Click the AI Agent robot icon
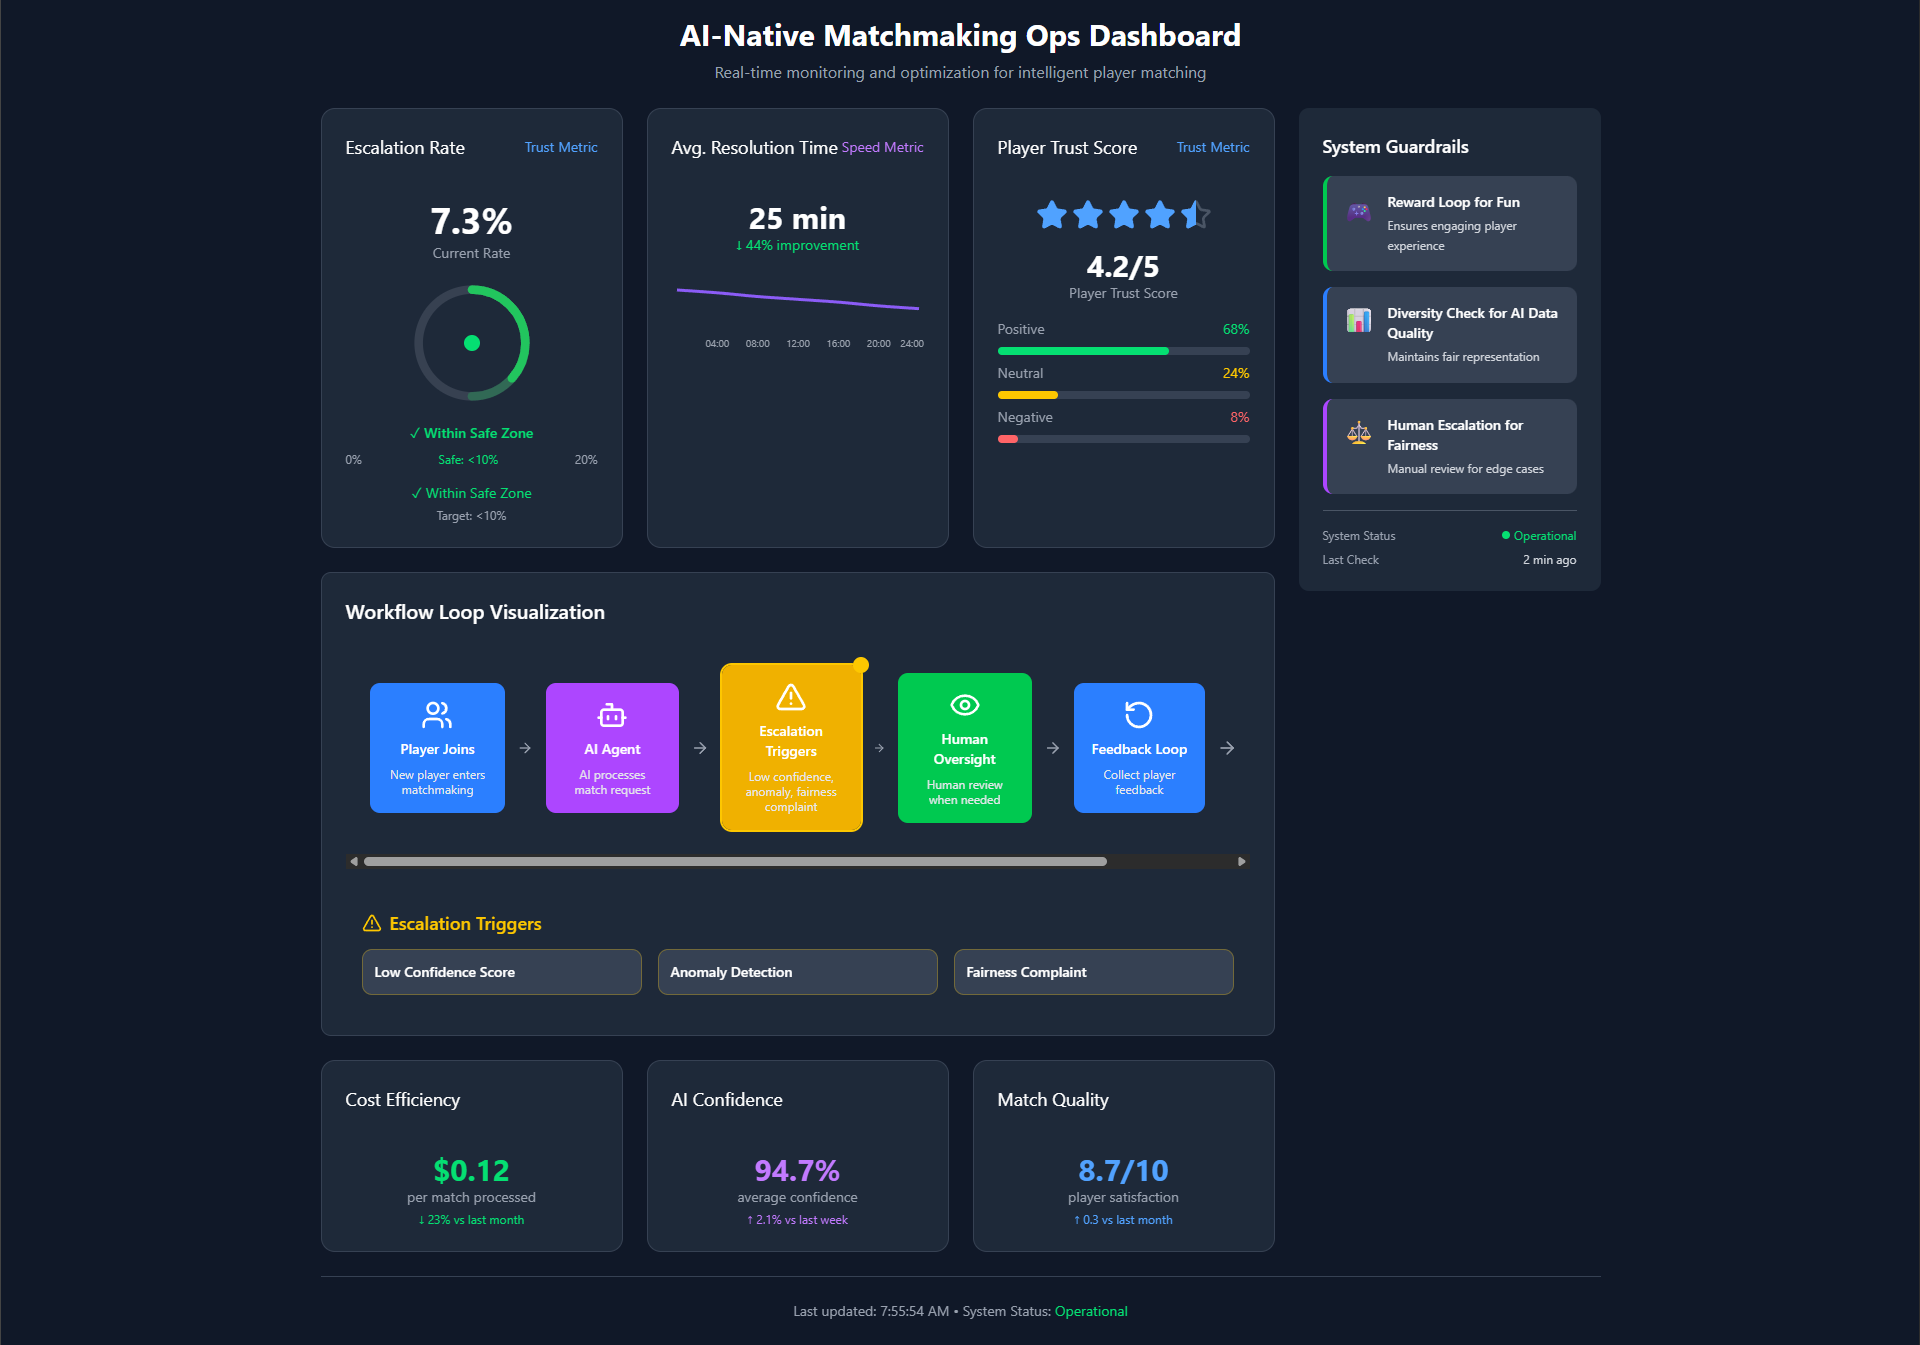The width and height of the screenshot is (1920, 1345). 612,715
